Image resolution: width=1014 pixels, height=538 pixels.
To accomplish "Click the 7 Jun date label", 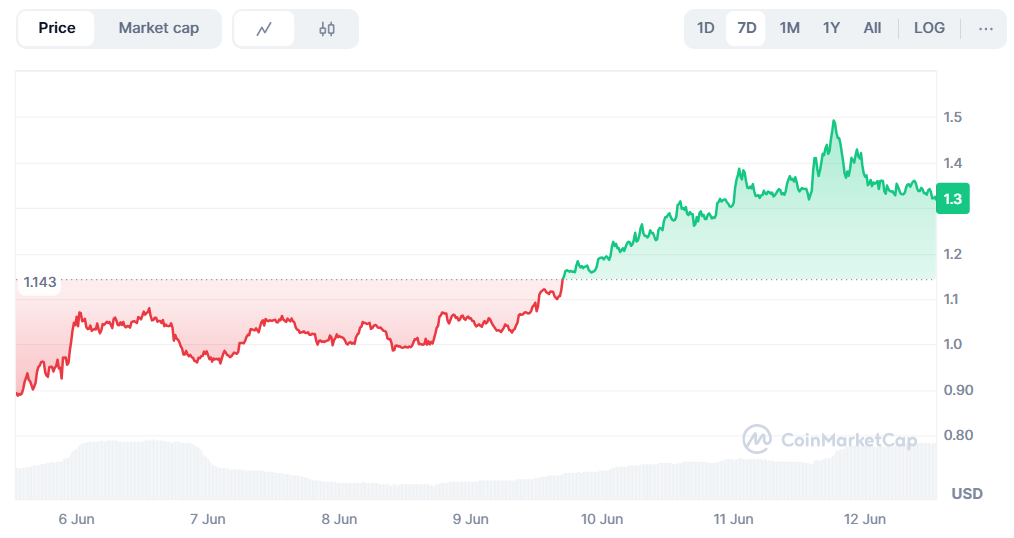I will 207,519.
